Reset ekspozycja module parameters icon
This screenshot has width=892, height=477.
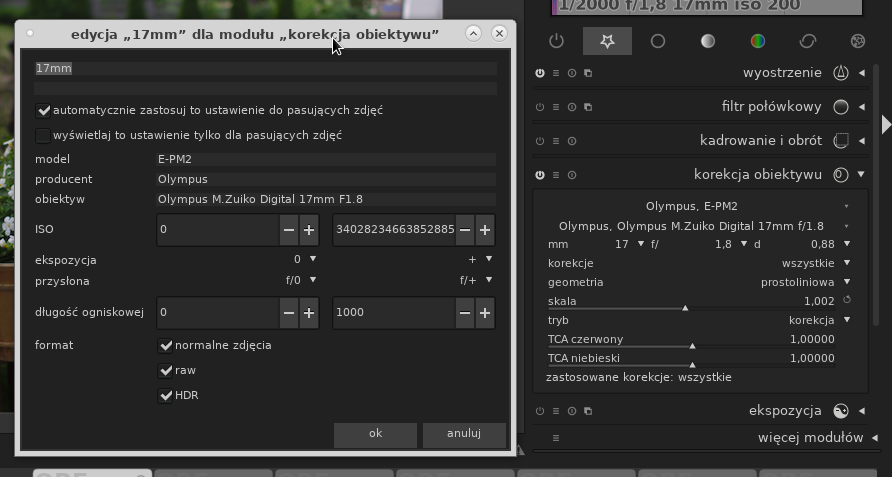point(572,411)
